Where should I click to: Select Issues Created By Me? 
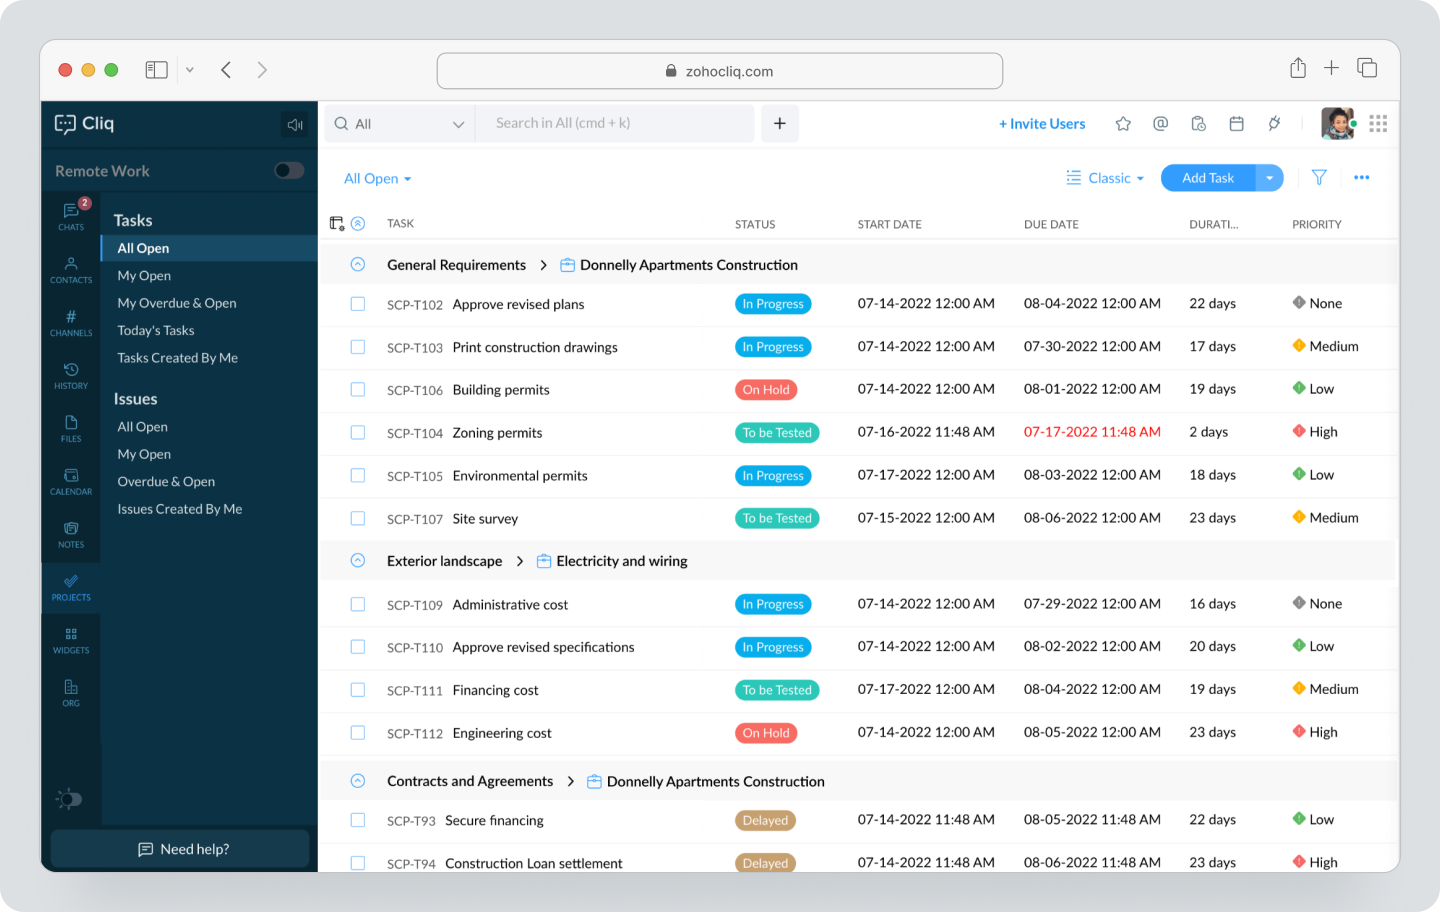(180, 508)
